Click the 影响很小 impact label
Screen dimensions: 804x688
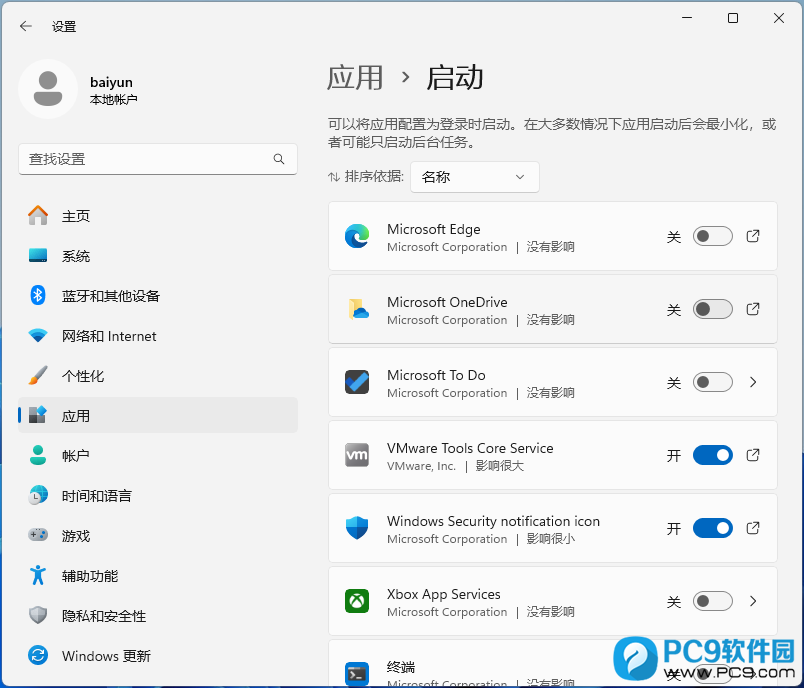point(550,539)
